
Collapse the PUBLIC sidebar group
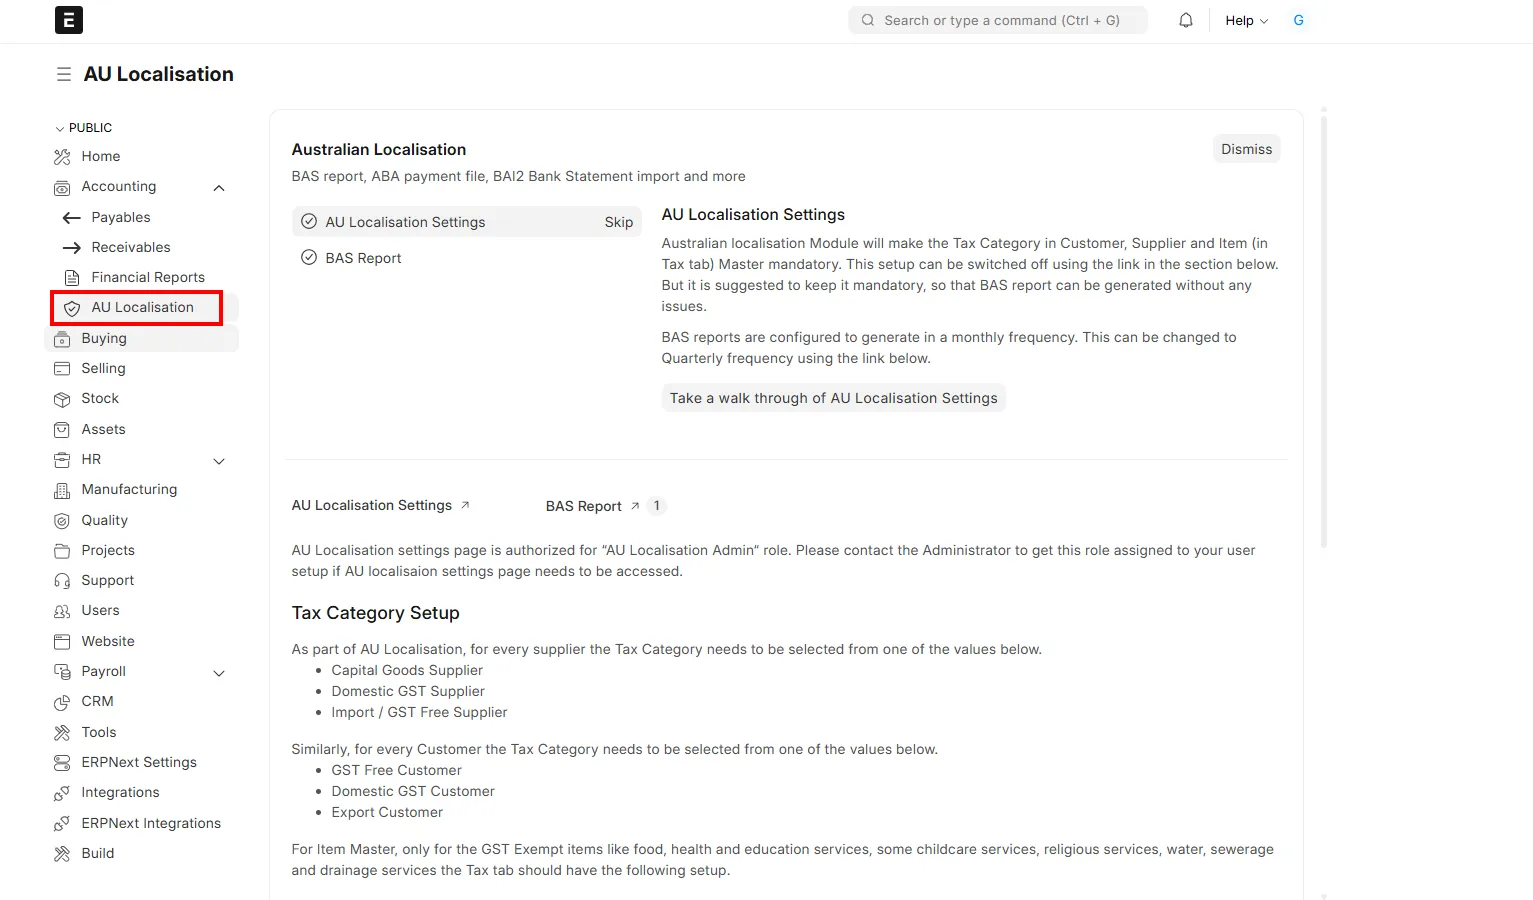[x=83, y=128]
